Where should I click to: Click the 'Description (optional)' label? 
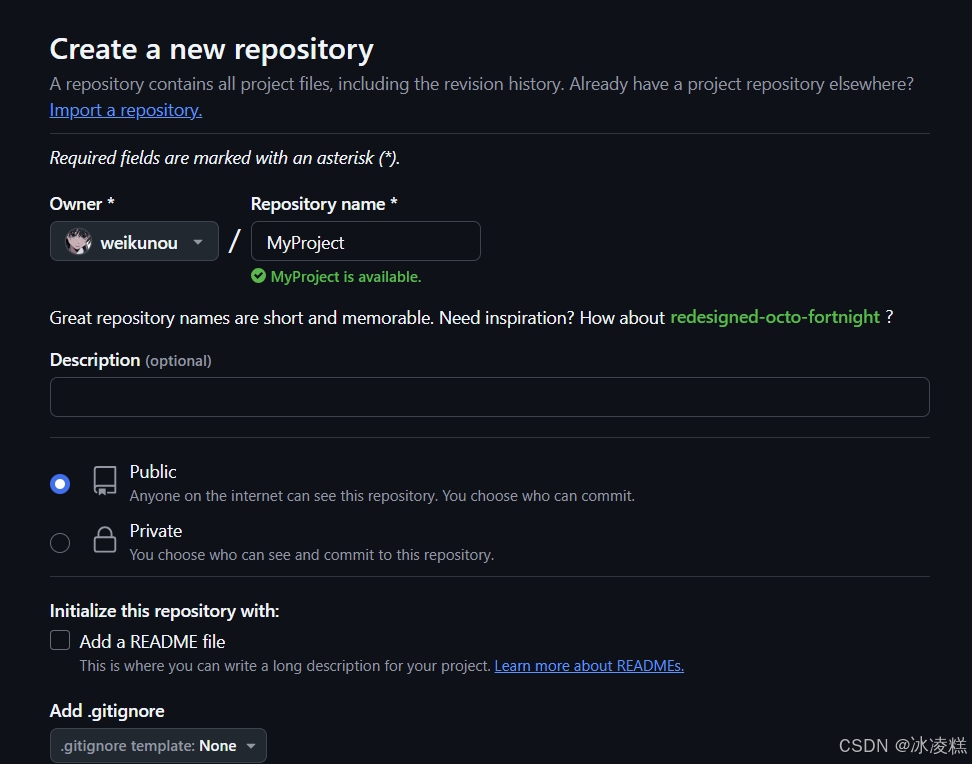click(131, 360)
